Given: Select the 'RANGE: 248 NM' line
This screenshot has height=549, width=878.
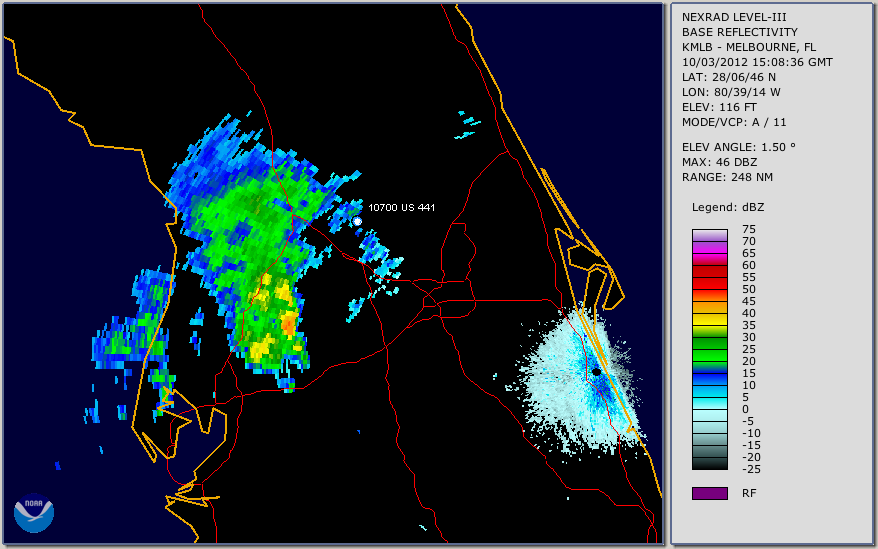Looking at the screenshot, I should (x=727, y=178).
